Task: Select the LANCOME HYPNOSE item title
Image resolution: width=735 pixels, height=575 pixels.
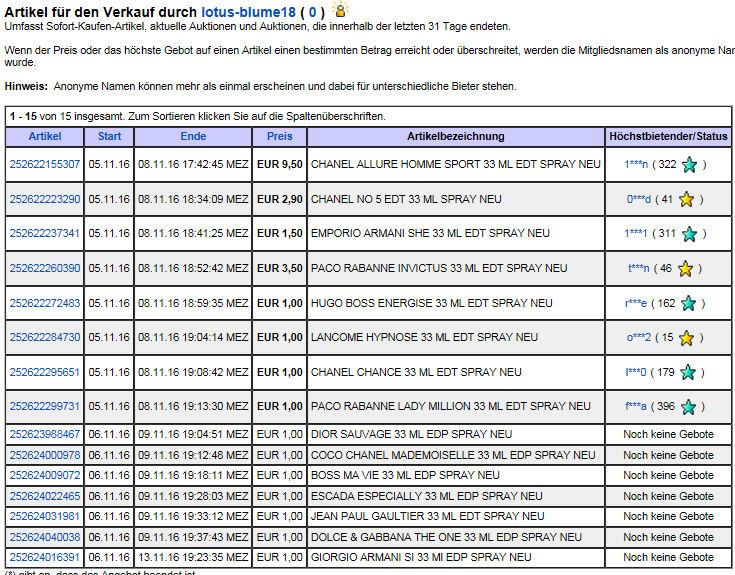Action: pos(424,337)
